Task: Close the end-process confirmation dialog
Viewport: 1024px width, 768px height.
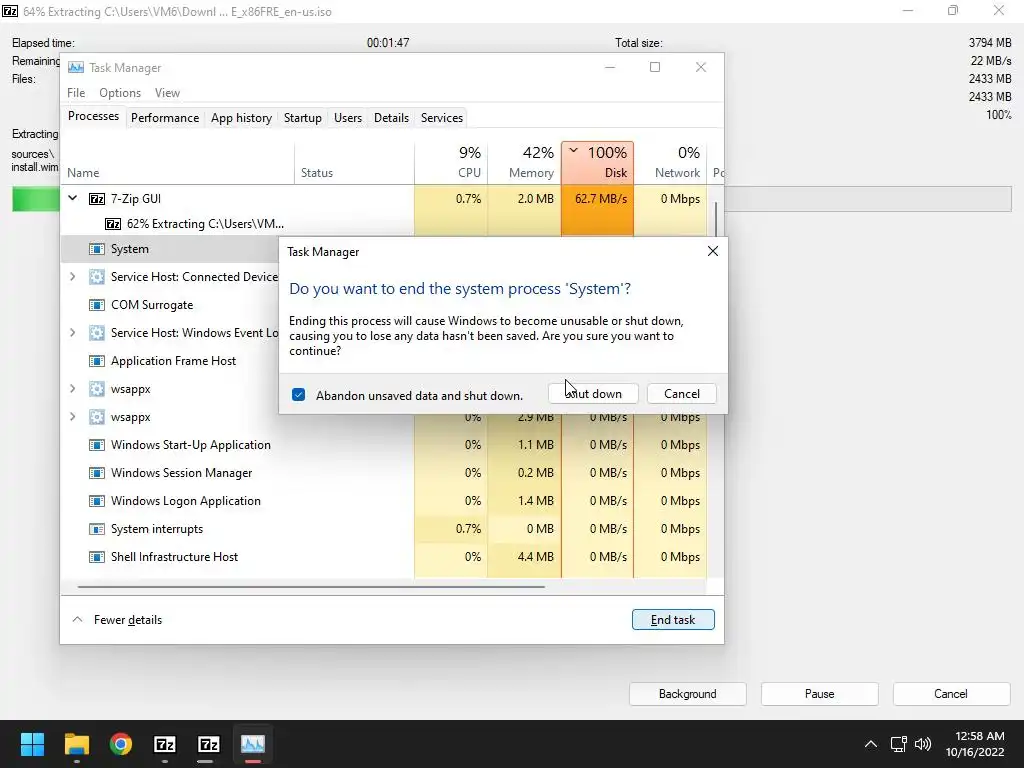Action: [712, 251]
